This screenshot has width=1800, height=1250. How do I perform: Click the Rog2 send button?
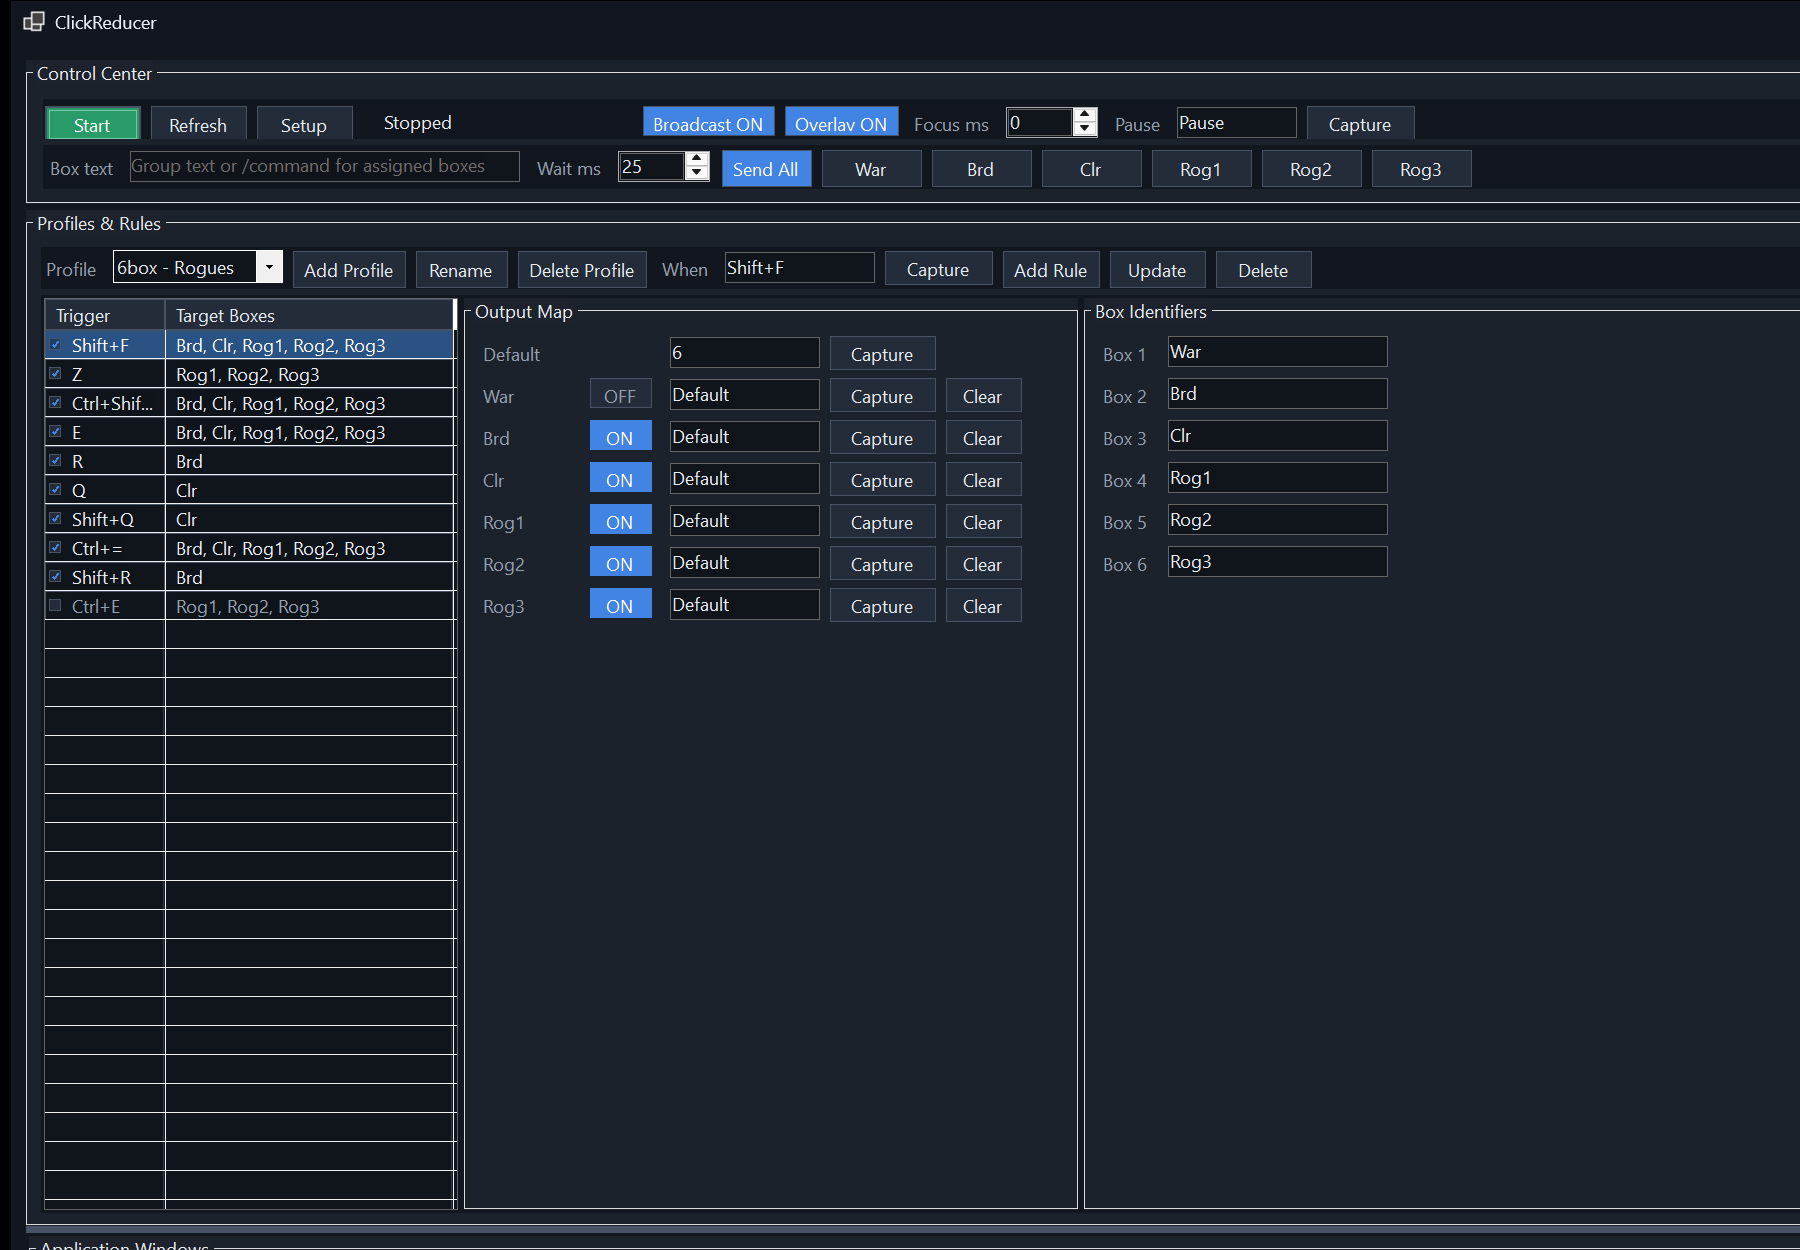[x=1311, y=168]
